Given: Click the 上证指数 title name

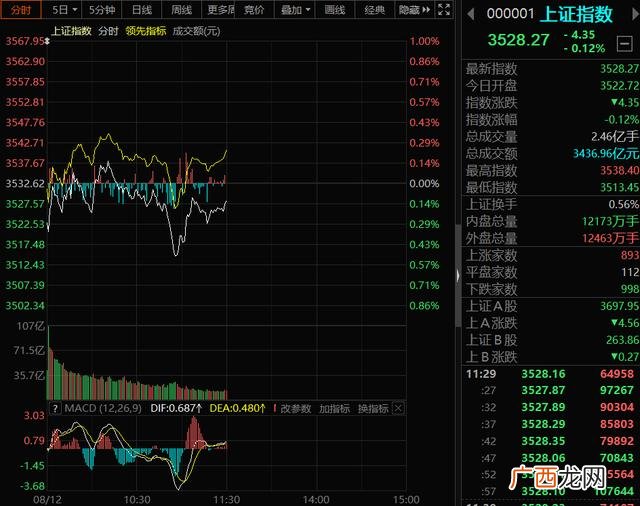Looking at the screenshot, I should coord(576,14).
